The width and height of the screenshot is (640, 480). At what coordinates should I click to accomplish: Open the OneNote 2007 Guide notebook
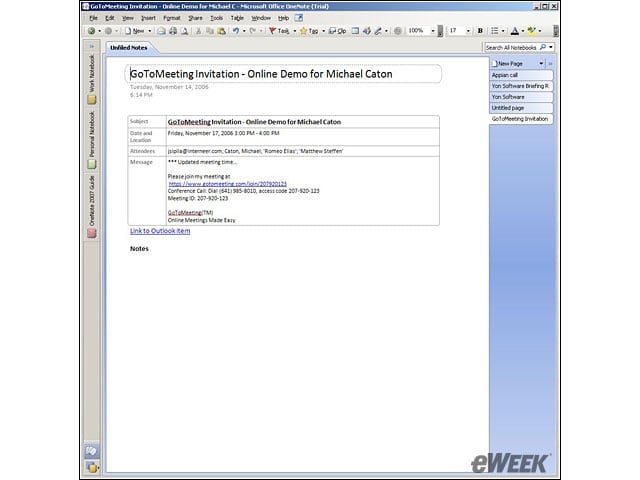pyautogui.click(x=92, y=207)
